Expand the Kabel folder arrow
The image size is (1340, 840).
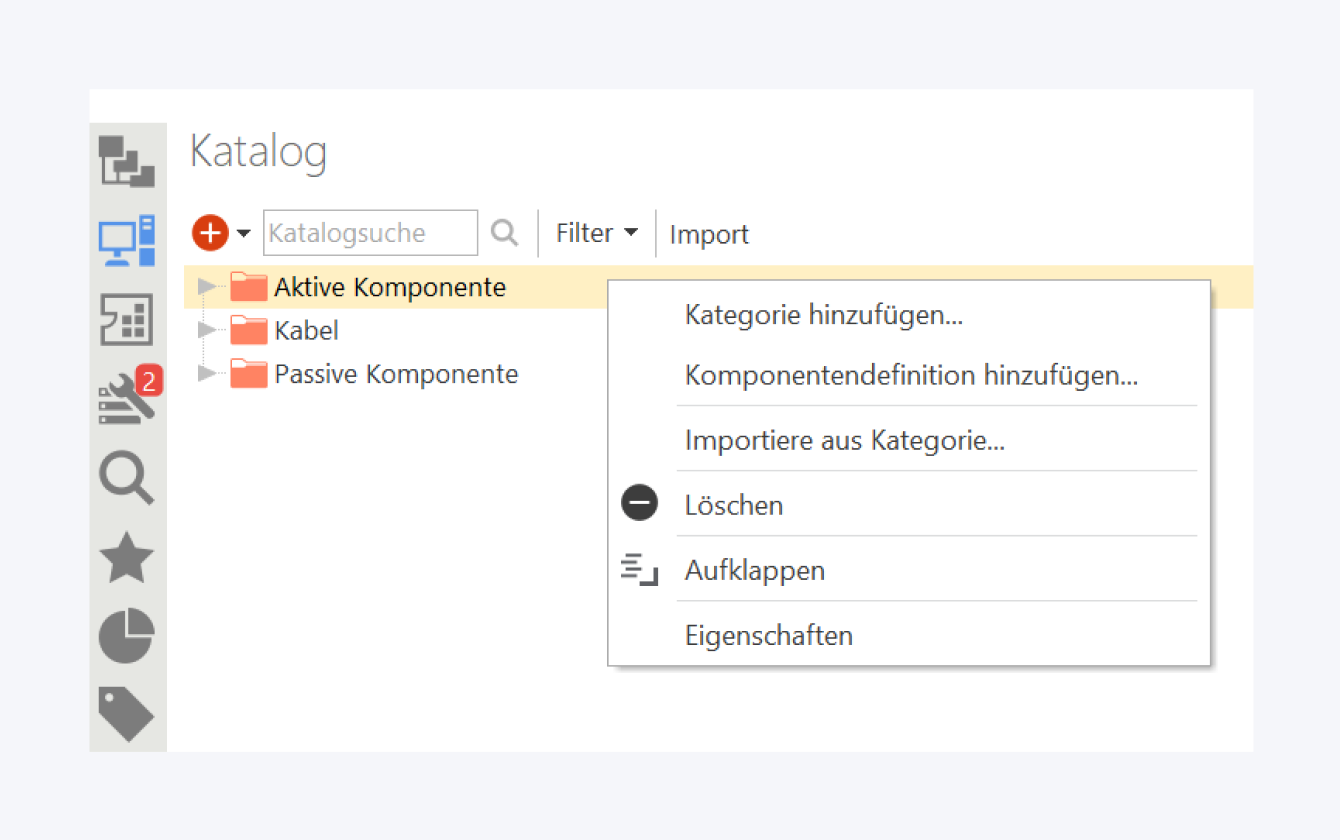click(206, 330)
